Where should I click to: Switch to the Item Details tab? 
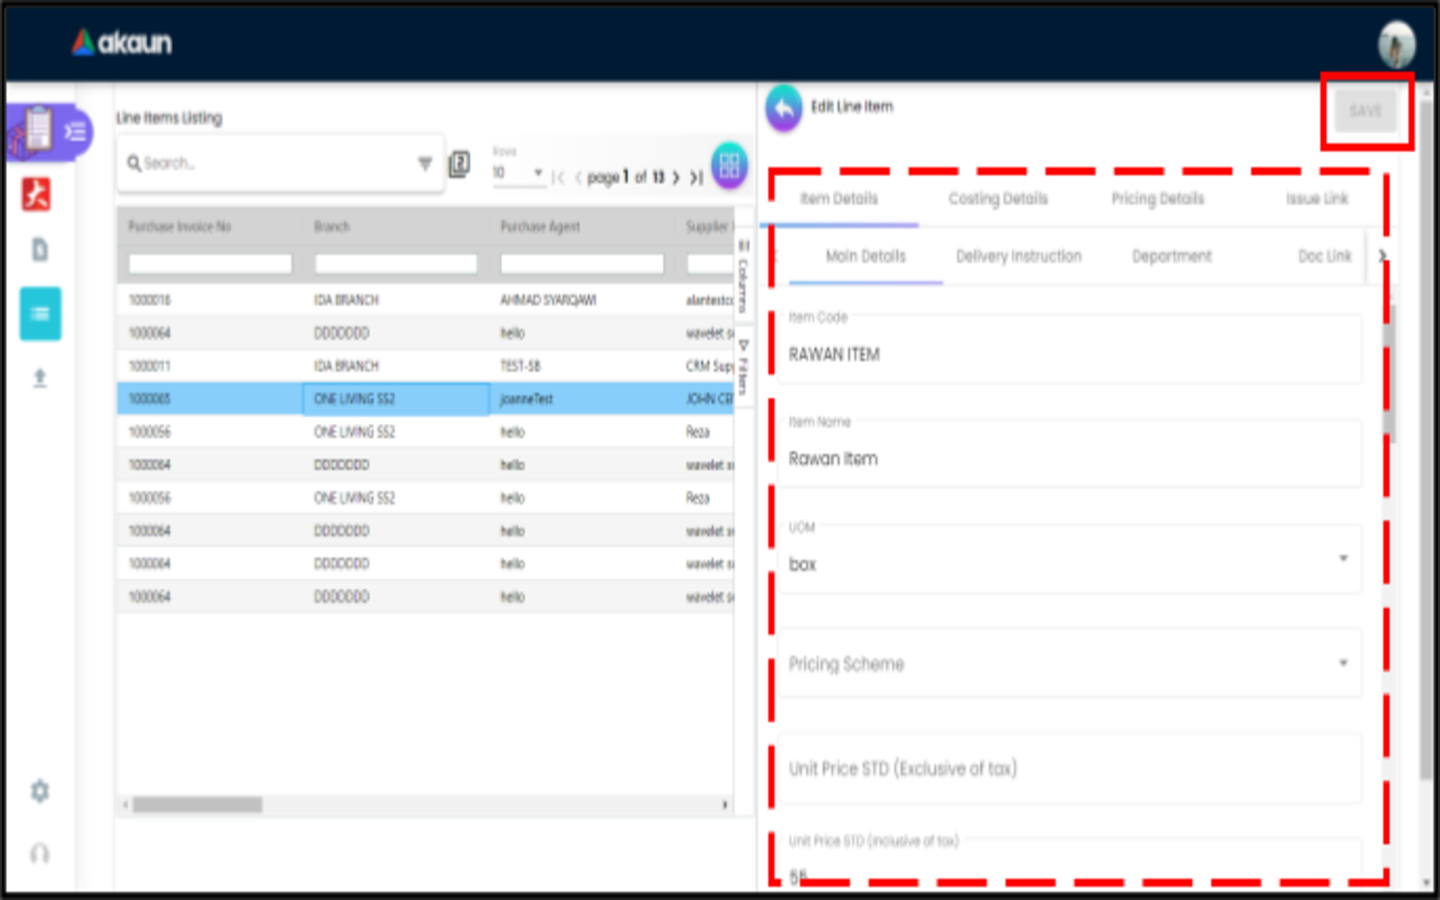tap(839, 199)
